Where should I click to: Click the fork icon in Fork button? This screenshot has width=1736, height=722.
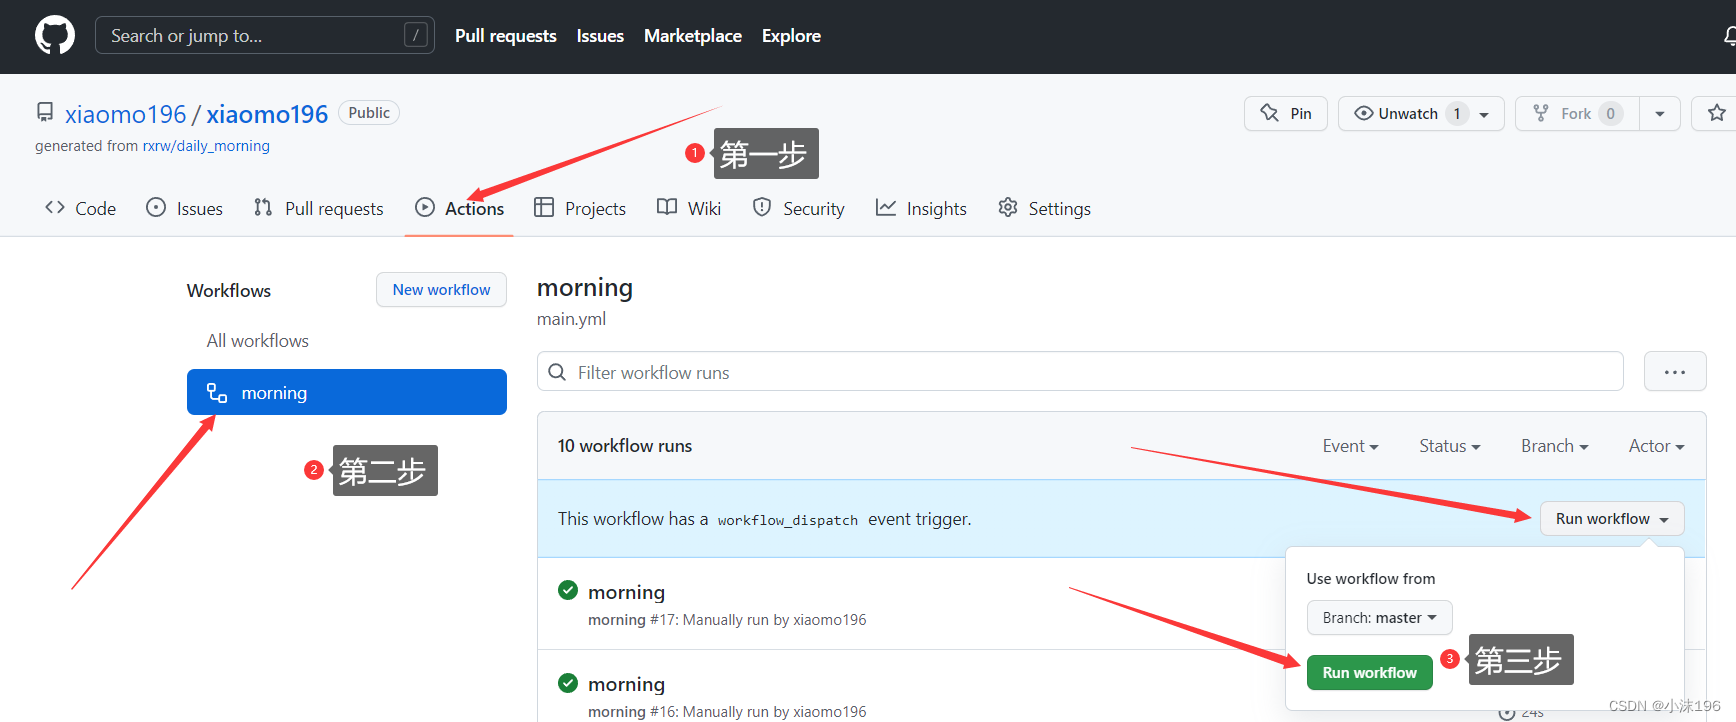pyautogui.click(x=1541, y=113)
